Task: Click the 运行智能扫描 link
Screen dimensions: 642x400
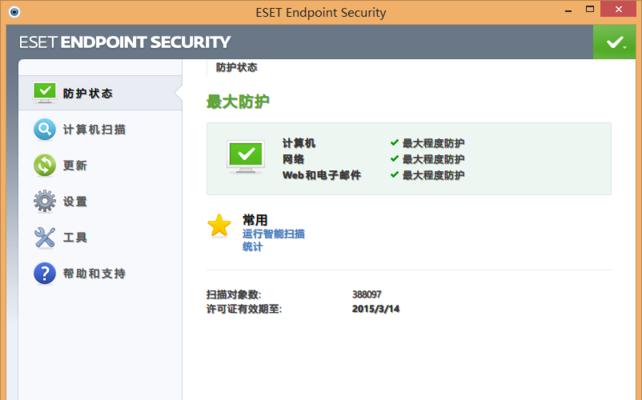Action: pyautogui.click(x=274, y=234)
